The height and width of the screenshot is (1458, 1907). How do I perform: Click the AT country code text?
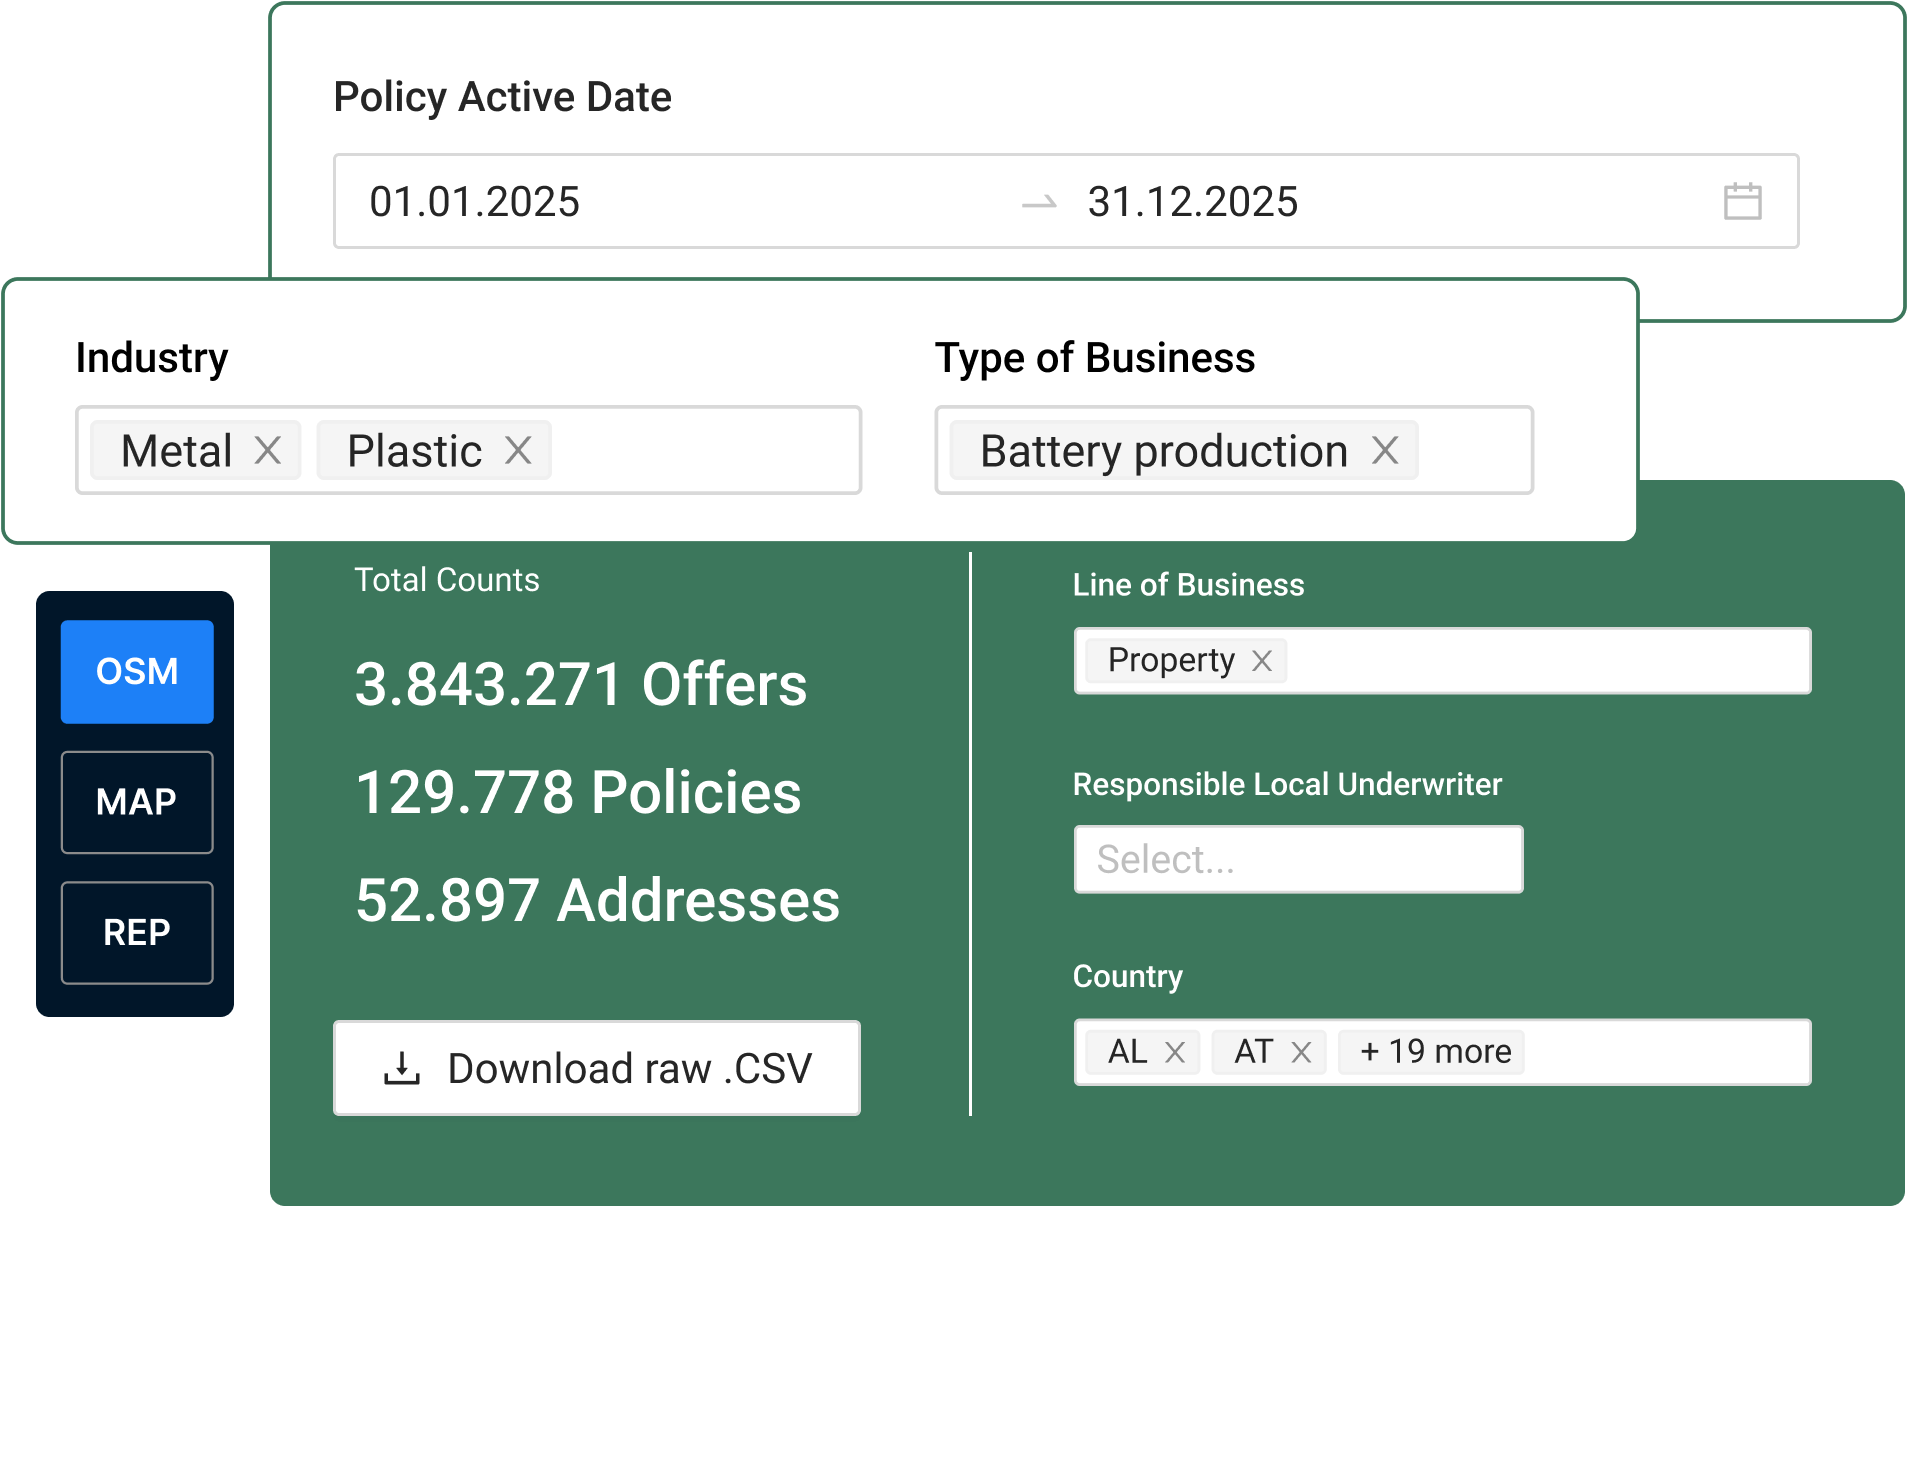[x=1253, y=1052]
